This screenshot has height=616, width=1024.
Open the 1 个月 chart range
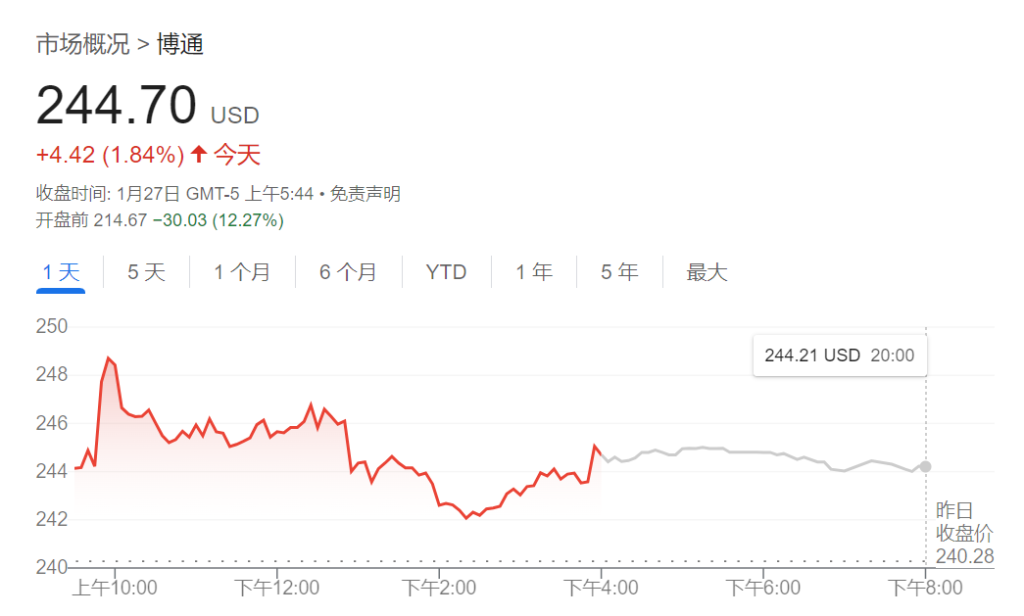point(242,272)
